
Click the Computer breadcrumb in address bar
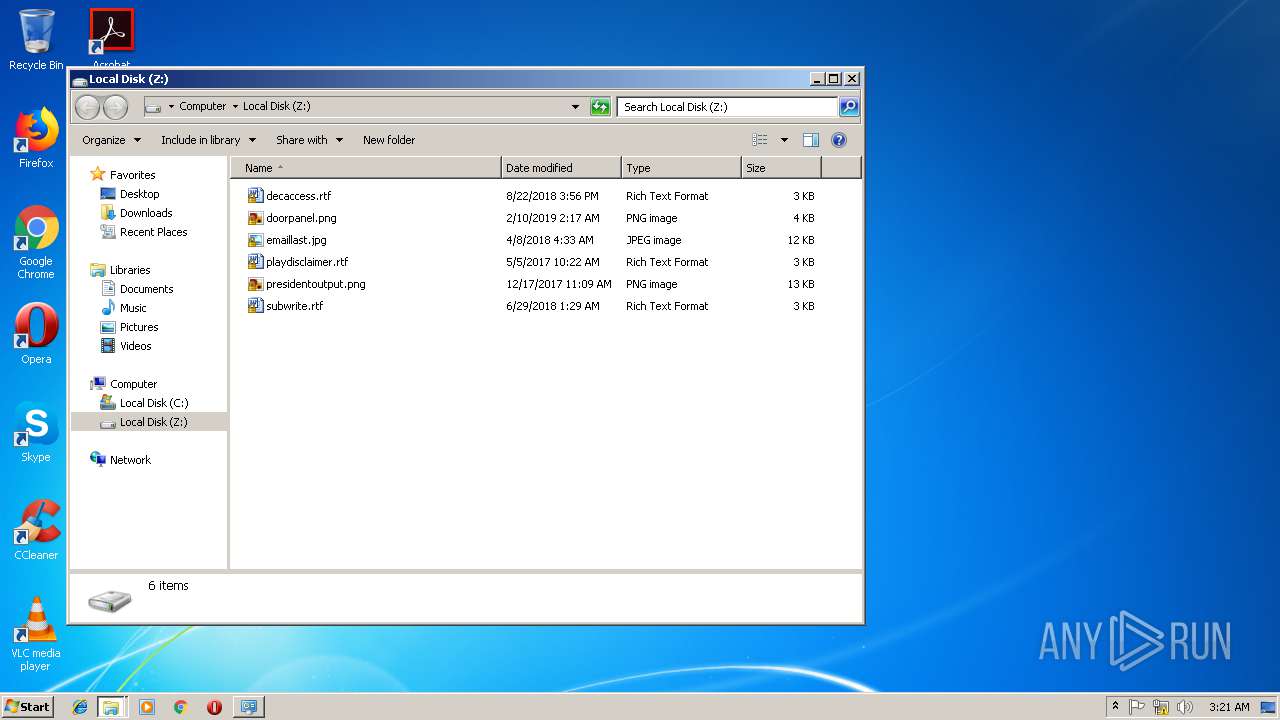click(x=203, y=106)
